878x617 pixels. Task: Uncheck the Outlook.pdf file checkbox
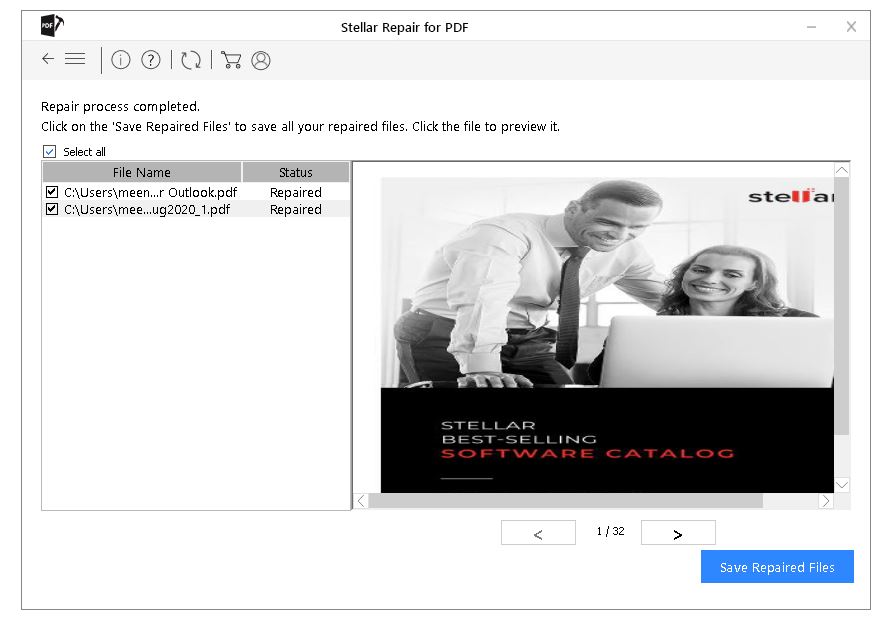pyautogui.click(x=52, y=192)
